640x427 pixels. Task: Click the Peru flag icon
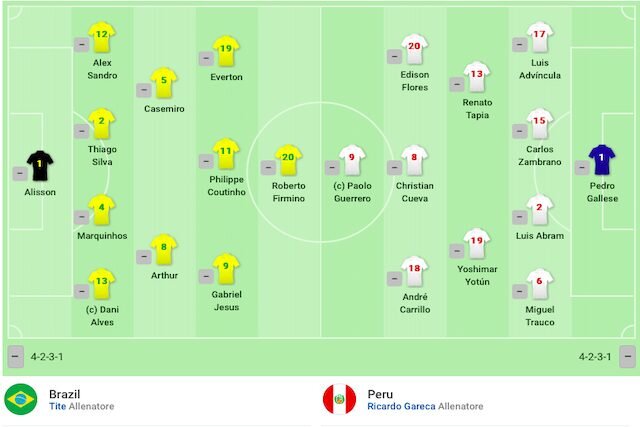click(339, 399)
